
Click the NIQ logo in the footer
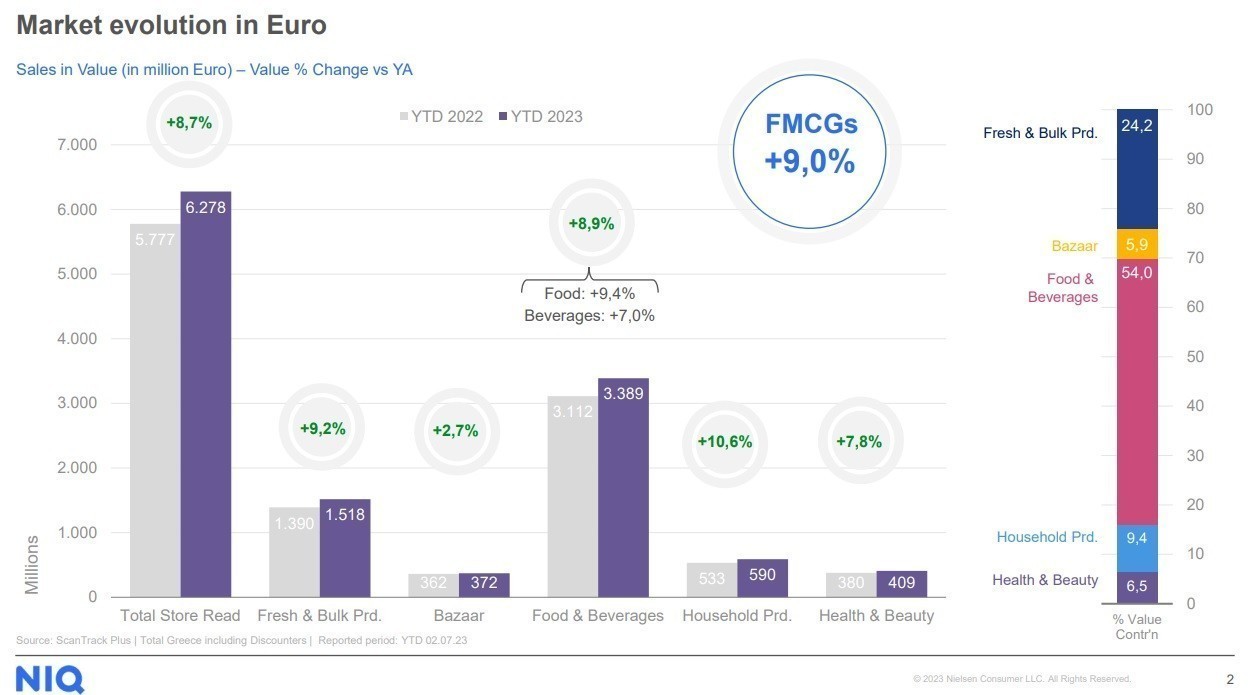(50, 678)
